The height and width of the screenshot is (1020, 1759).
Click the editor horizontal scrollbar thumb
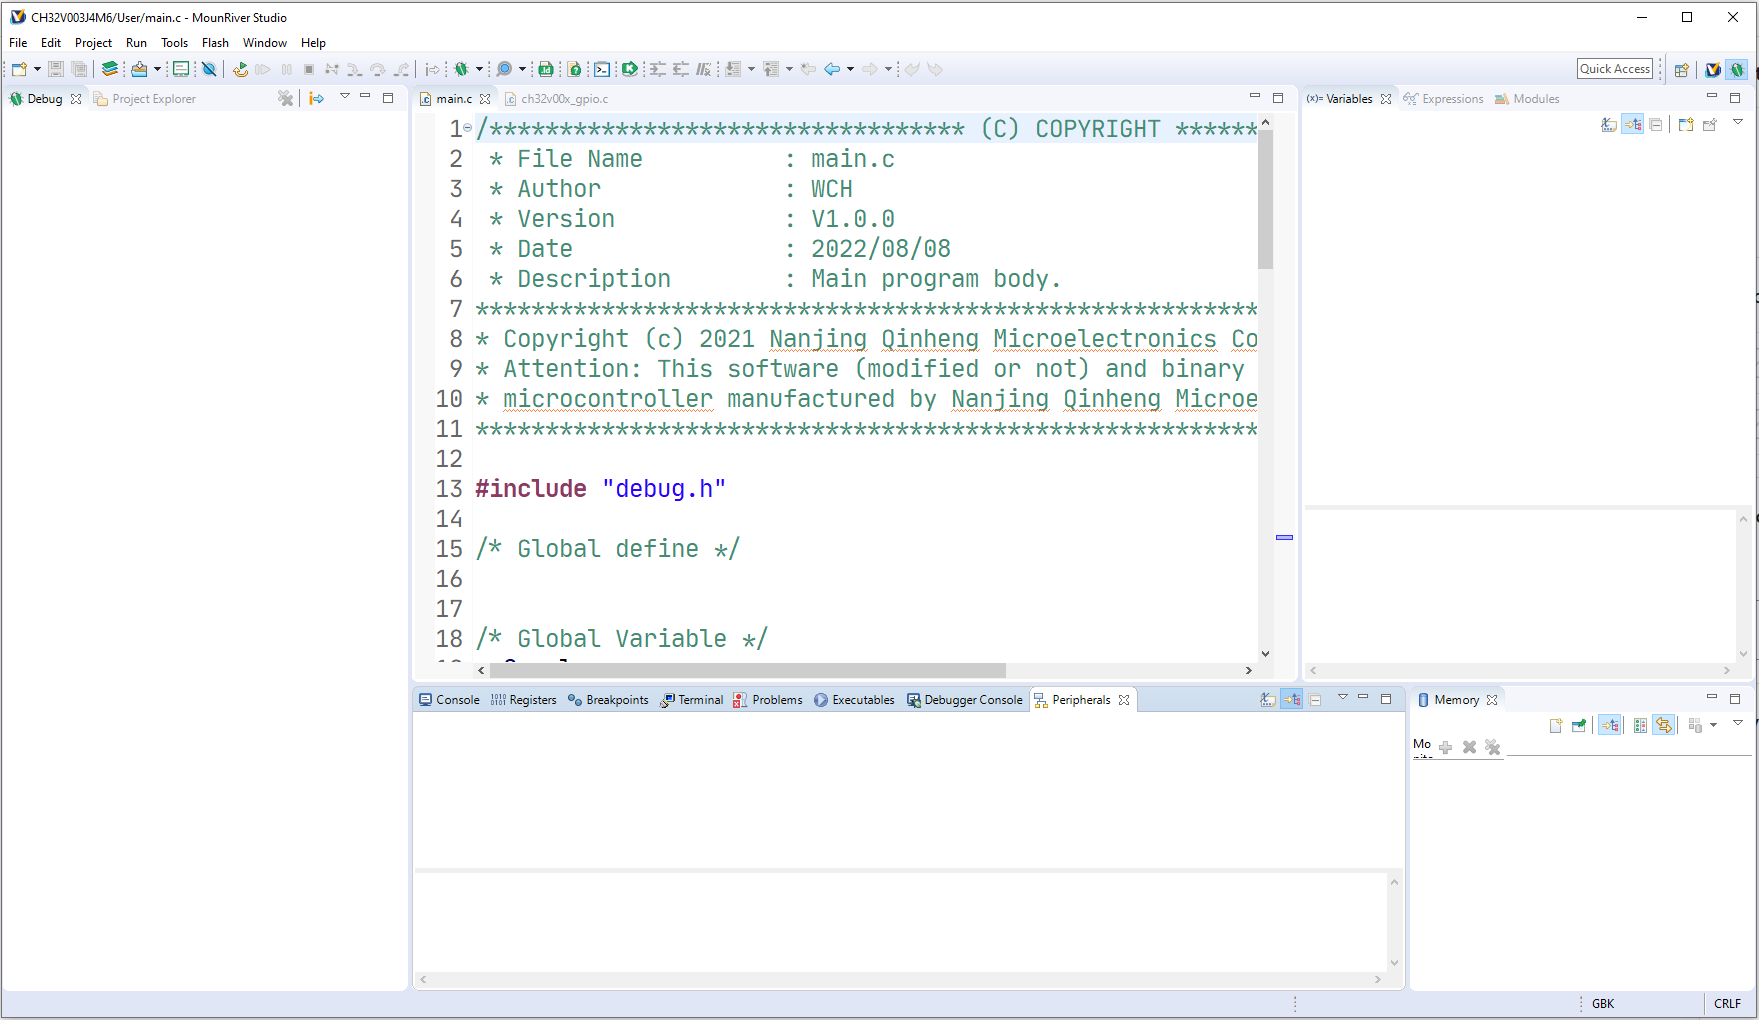point(748,670)
